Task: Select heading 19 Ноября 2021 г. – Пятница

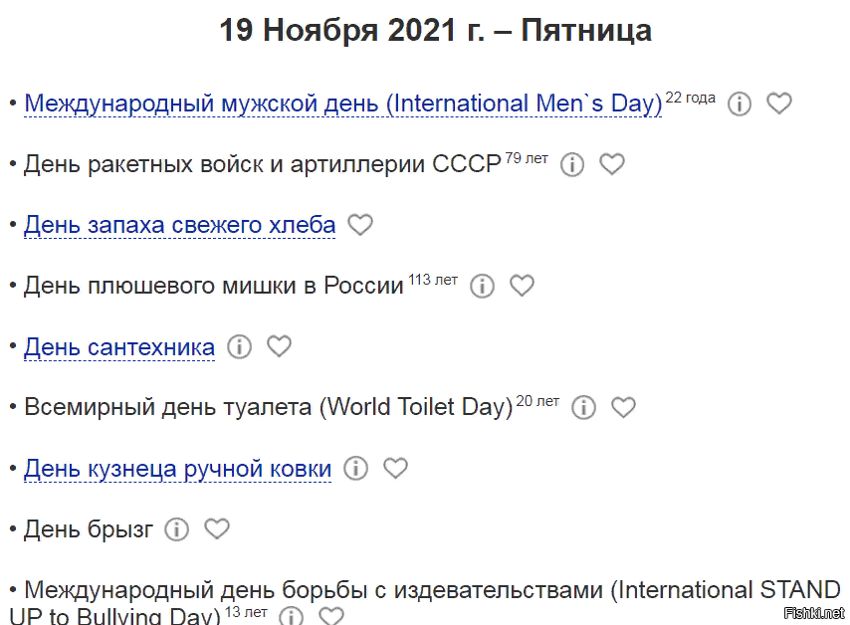Action: click(435, 30)
